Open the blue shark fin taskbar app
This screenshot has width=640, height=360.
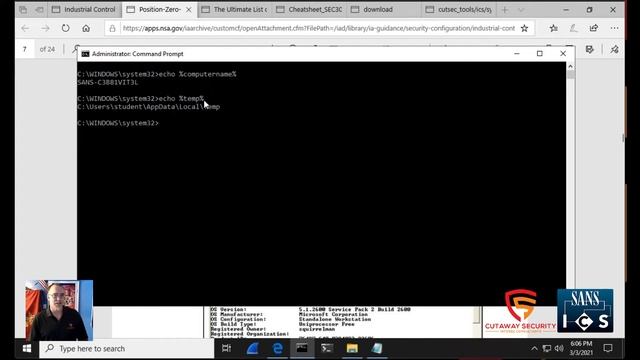pyautogui.click(x=252, y=348)
